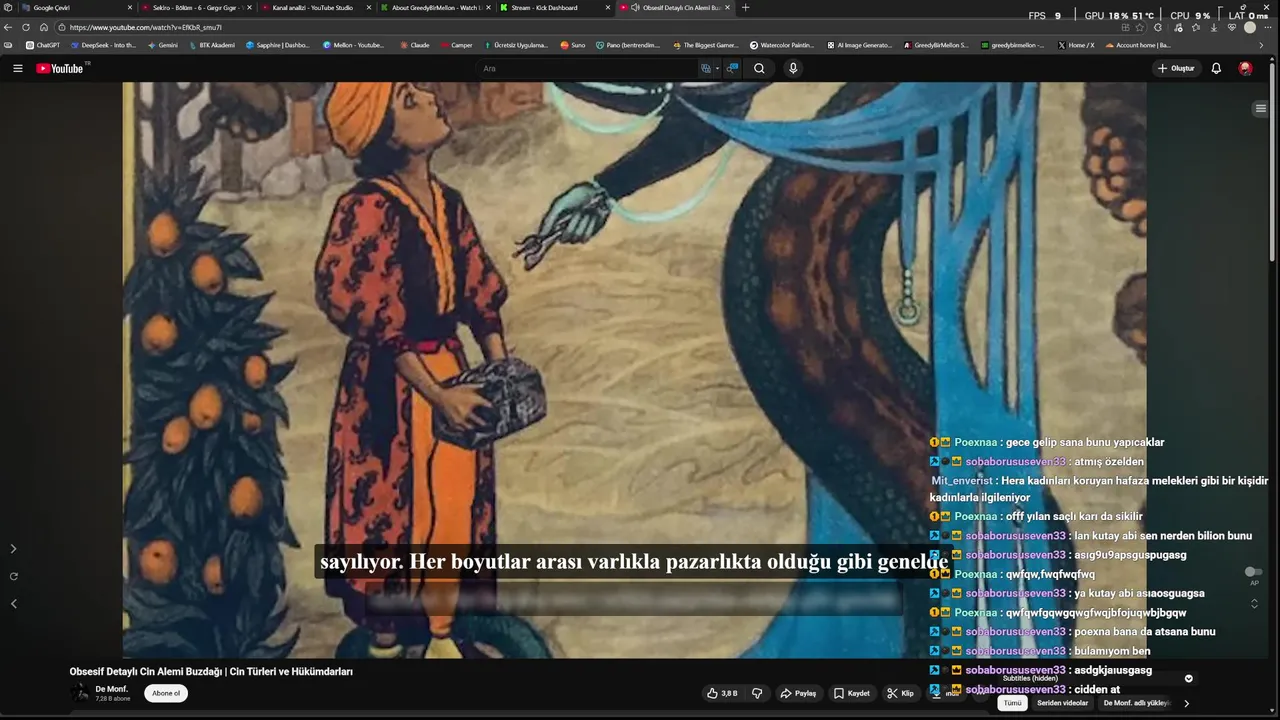Click the left sidebar refresh icon

[x=13, y=576]
